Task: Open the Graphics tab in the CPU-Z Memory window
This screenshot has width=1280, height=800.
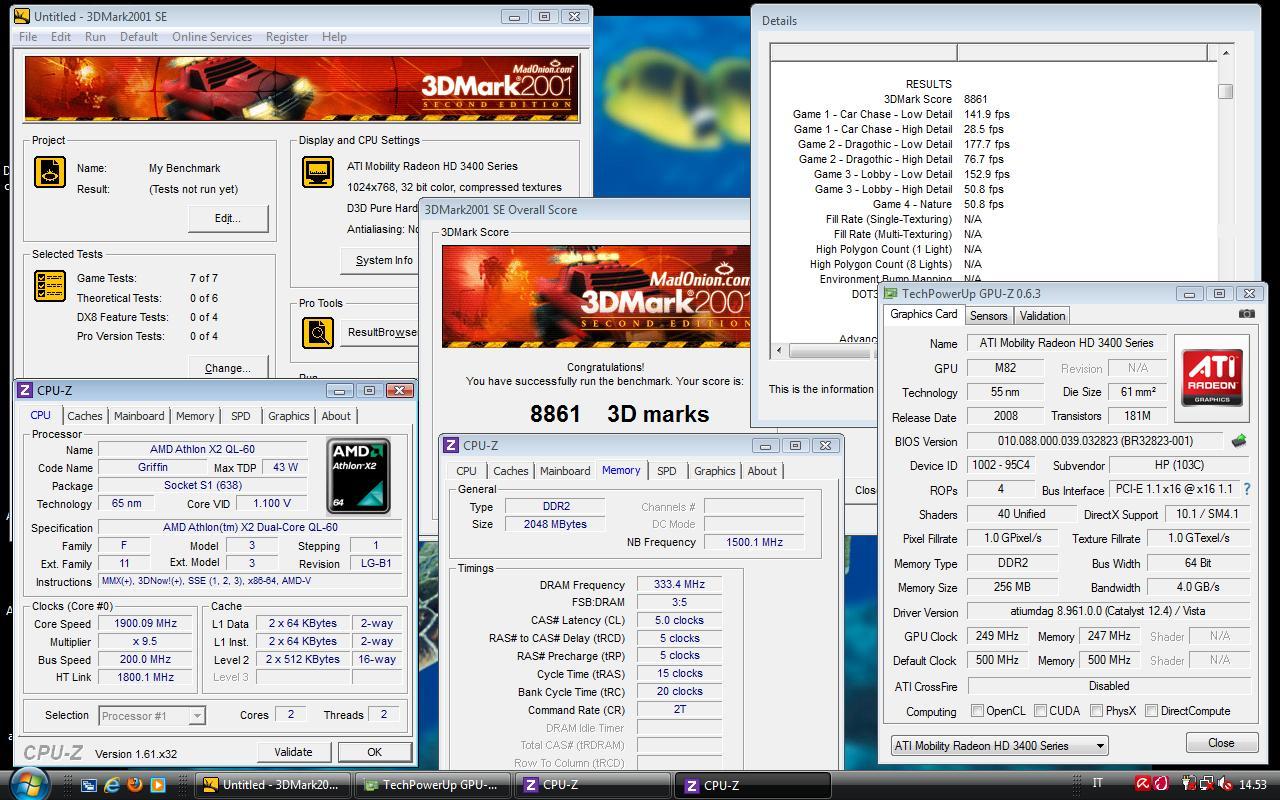Action: click(714, 471)
